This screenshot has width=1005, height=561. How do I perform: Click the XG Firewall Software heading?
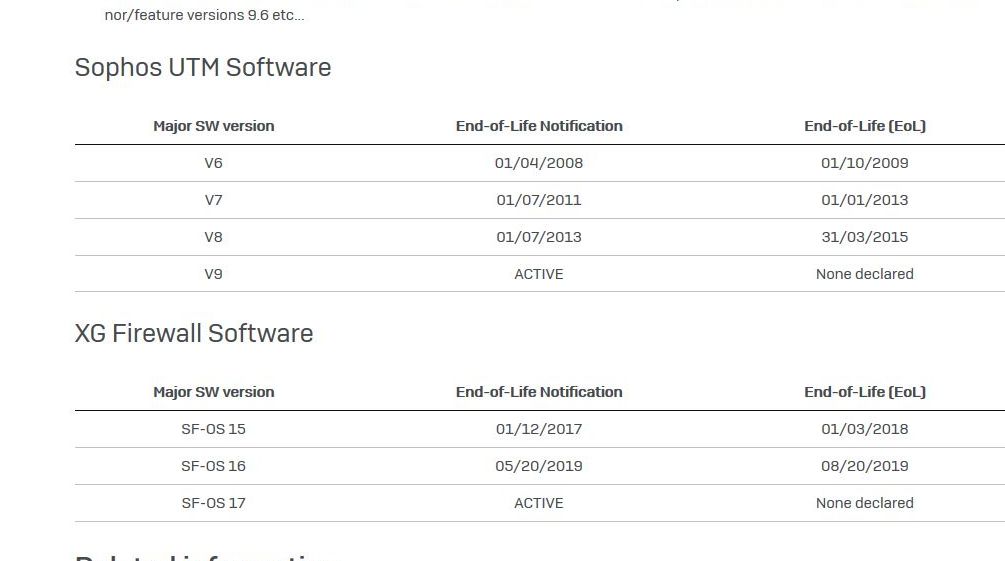point(194,333)
